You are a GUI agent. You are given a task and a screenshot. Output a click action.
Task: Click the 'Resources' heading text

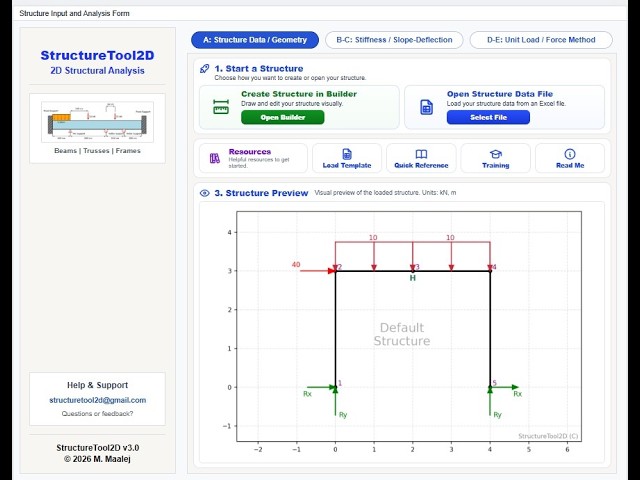(x=250, y=151)
